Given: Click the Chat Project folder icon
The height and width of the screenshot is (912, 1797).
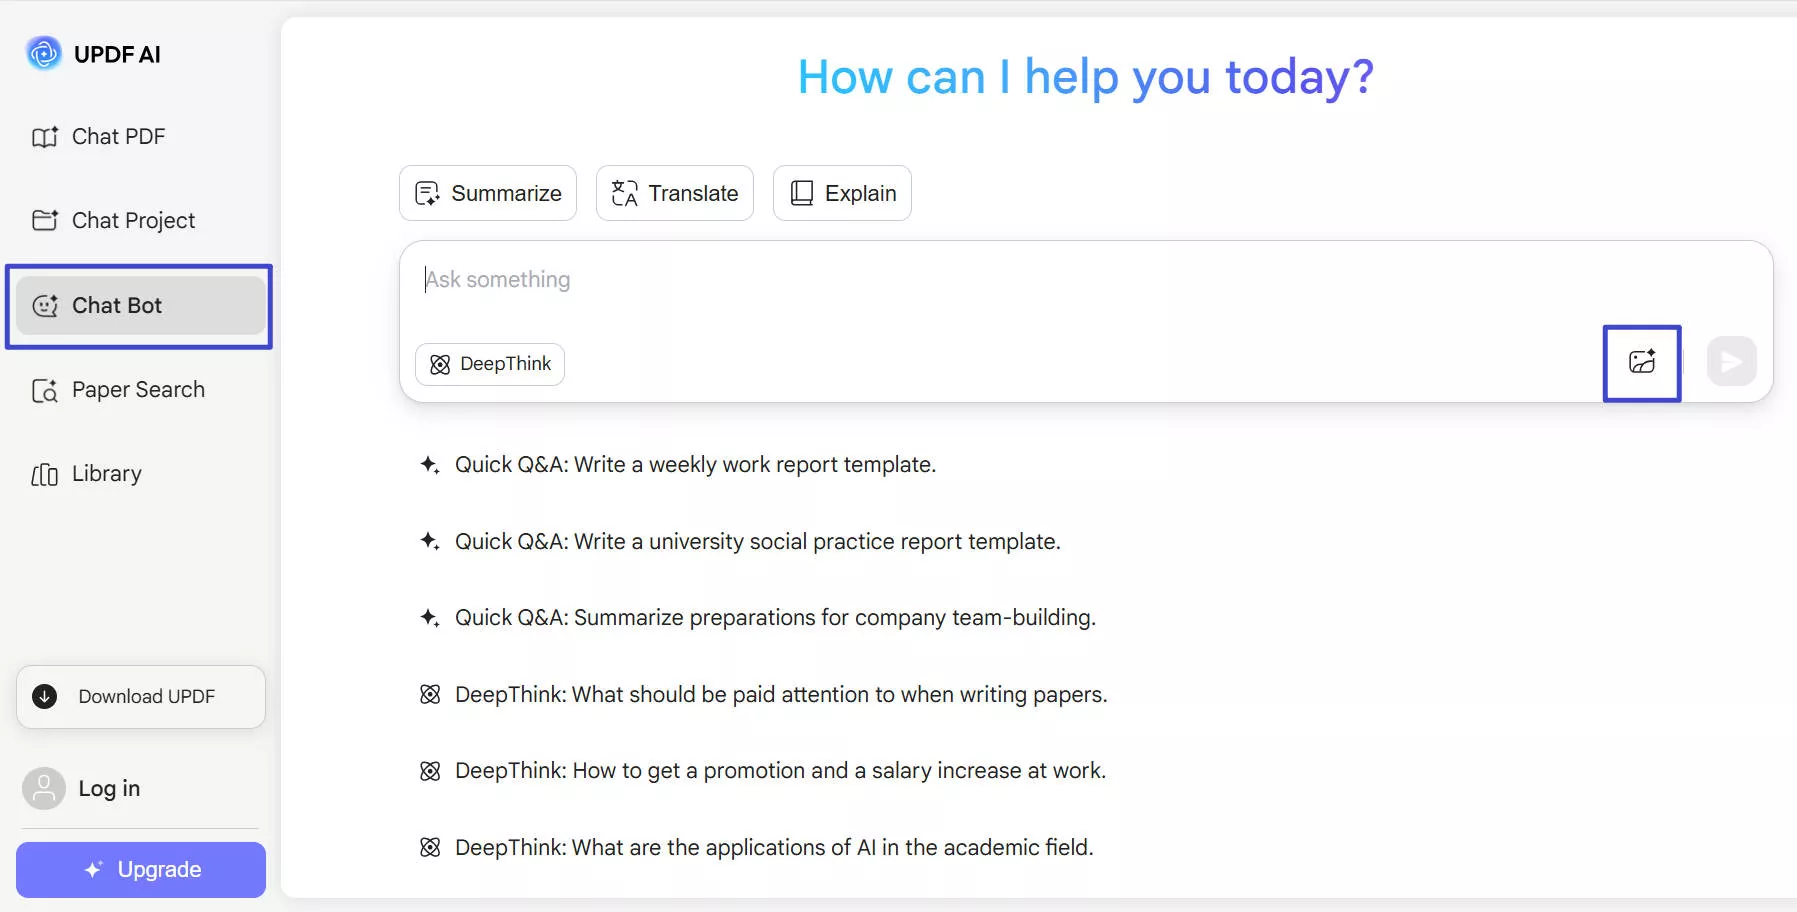Looking at the screenshot, I should [x=45, y=220].
